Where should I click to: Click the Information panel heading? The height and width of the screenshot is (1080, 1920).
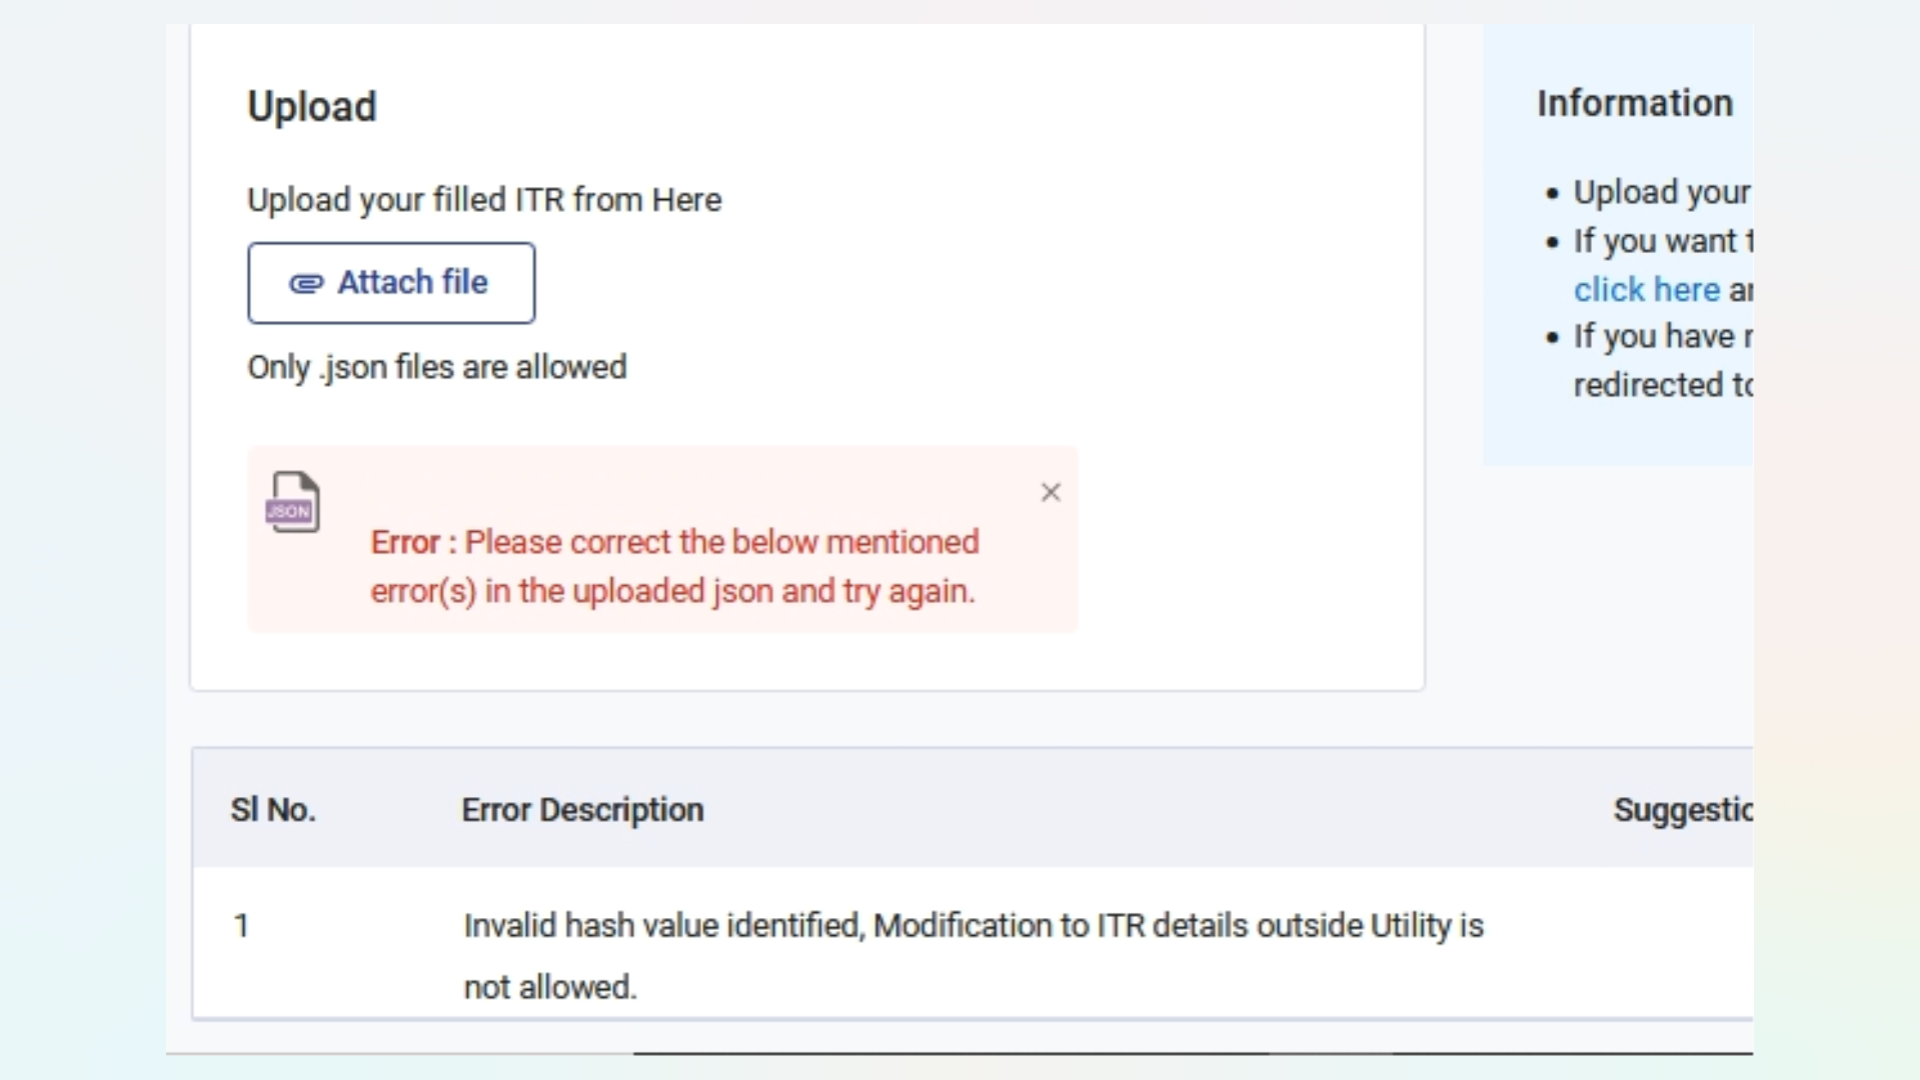1635,103
